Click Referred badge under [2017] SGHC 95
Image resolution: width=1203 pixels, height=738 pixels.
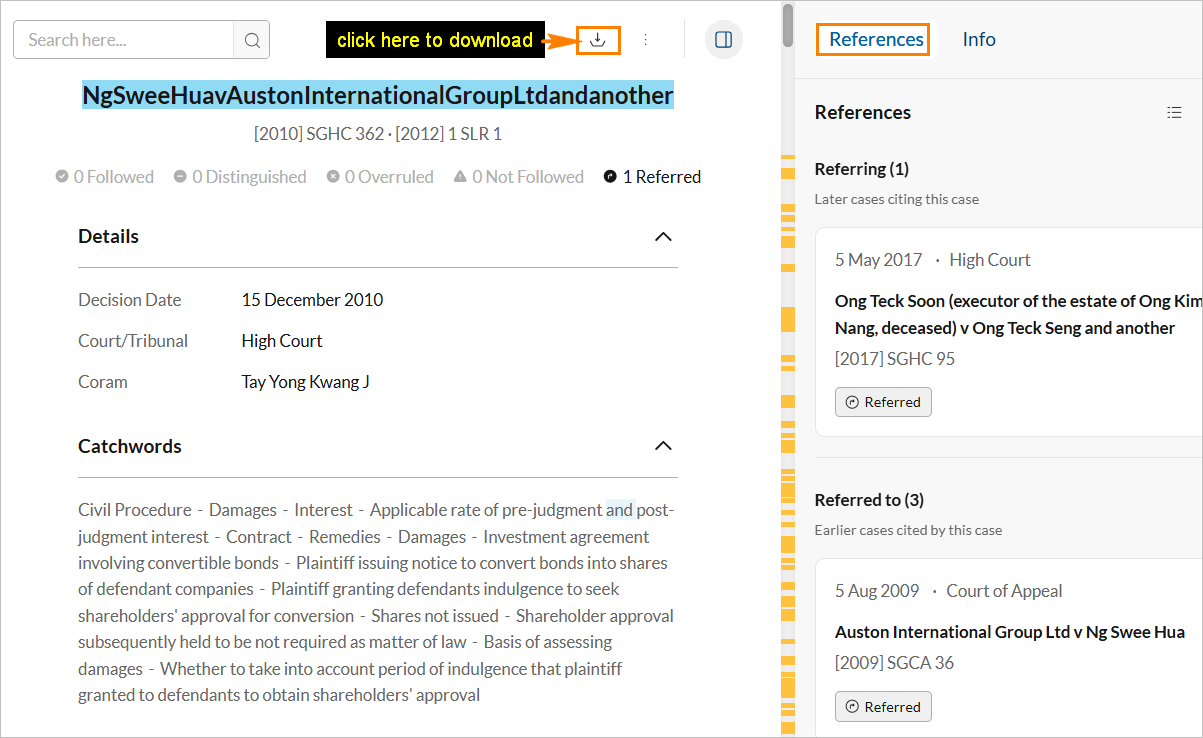point(883,402)
